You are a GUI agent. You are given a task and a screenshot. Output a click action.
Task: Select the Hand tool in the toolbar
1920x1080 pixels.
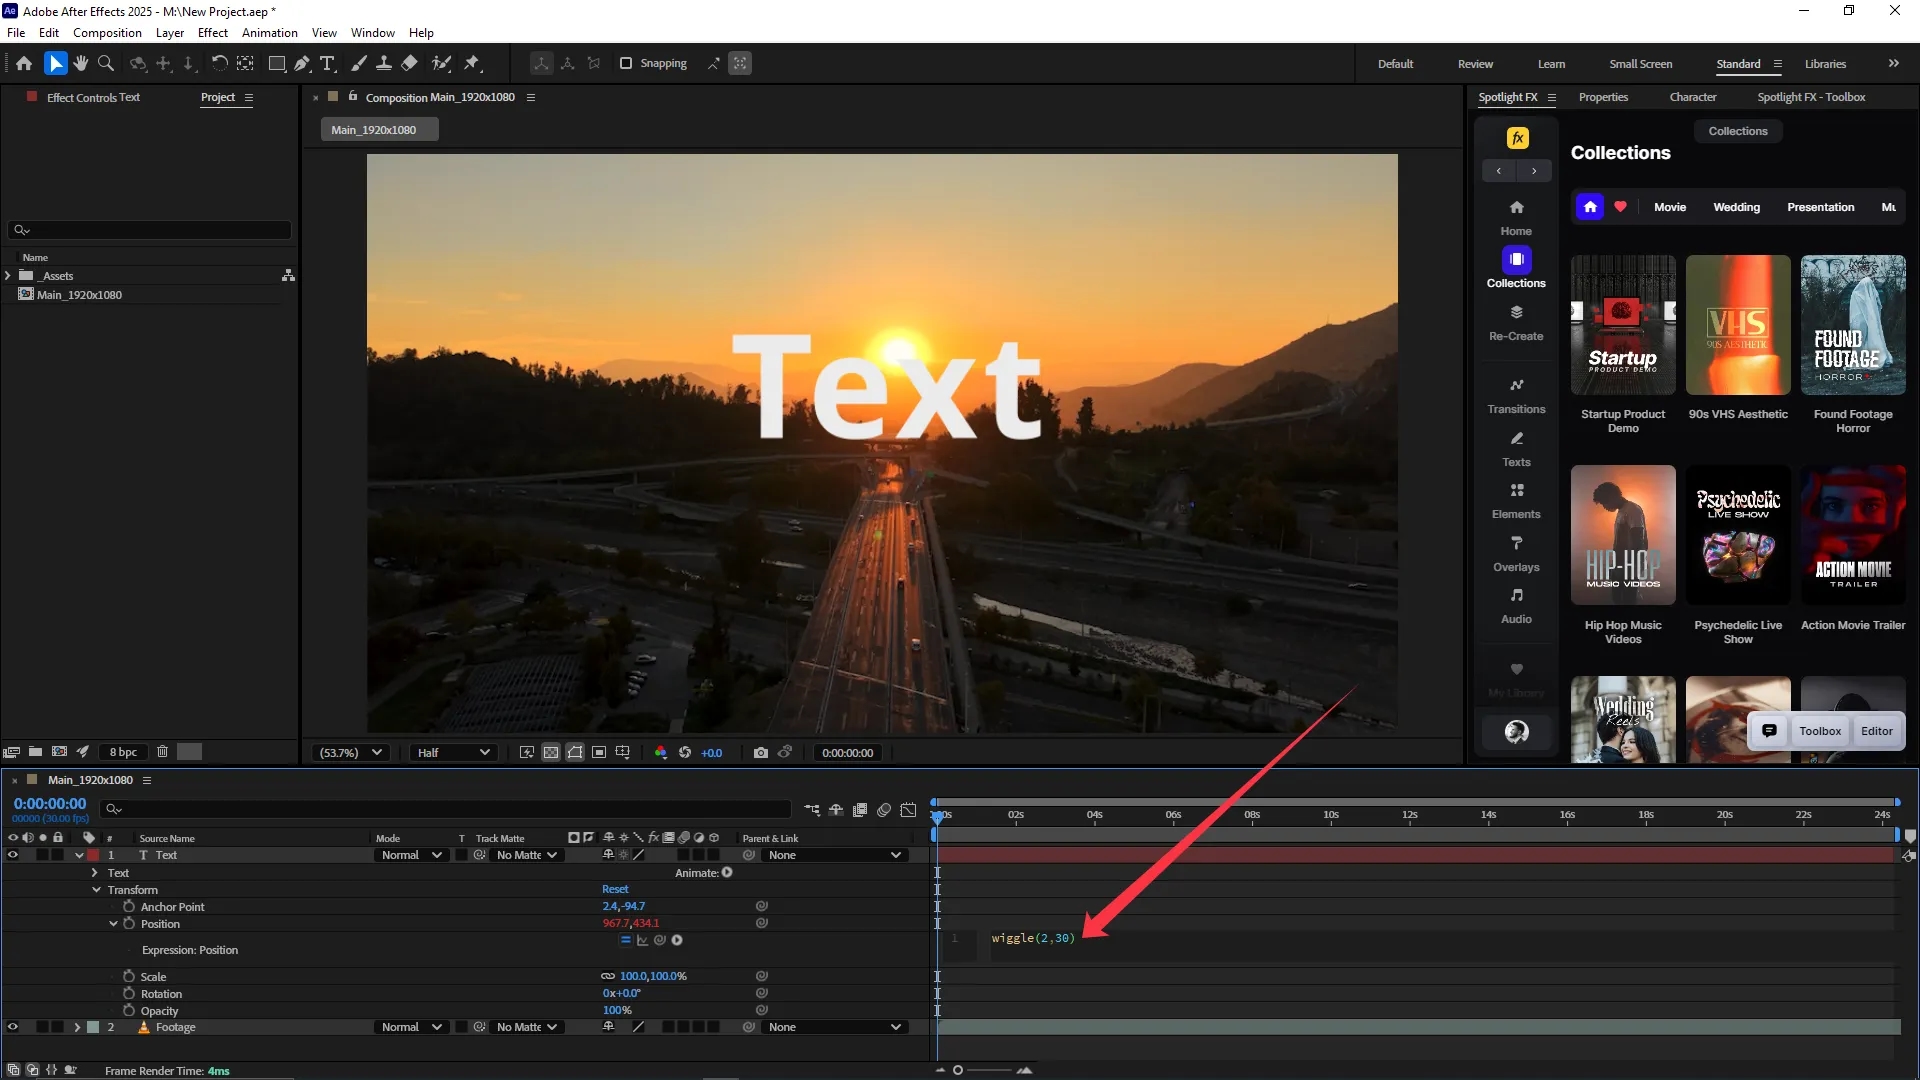[81, 63]
